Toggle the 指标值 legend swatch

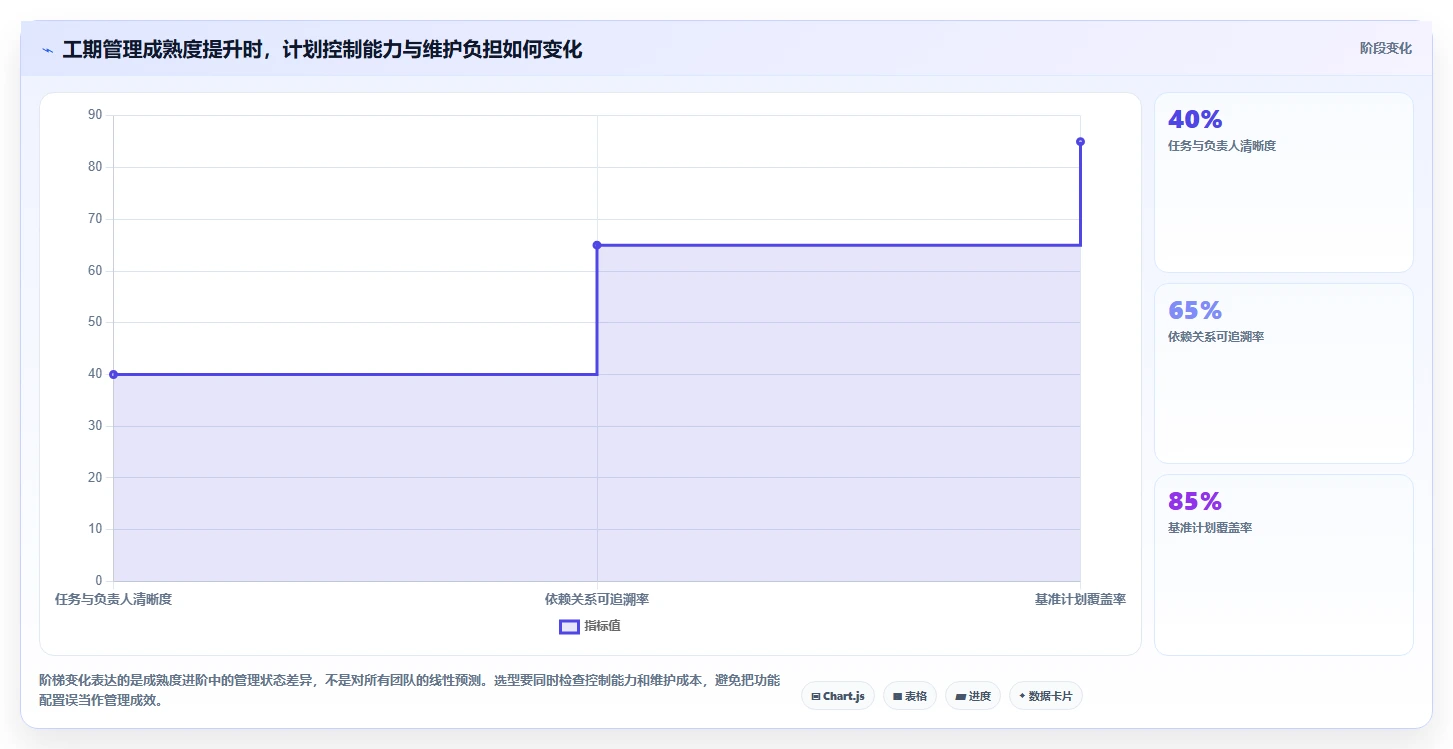(569, 626)
